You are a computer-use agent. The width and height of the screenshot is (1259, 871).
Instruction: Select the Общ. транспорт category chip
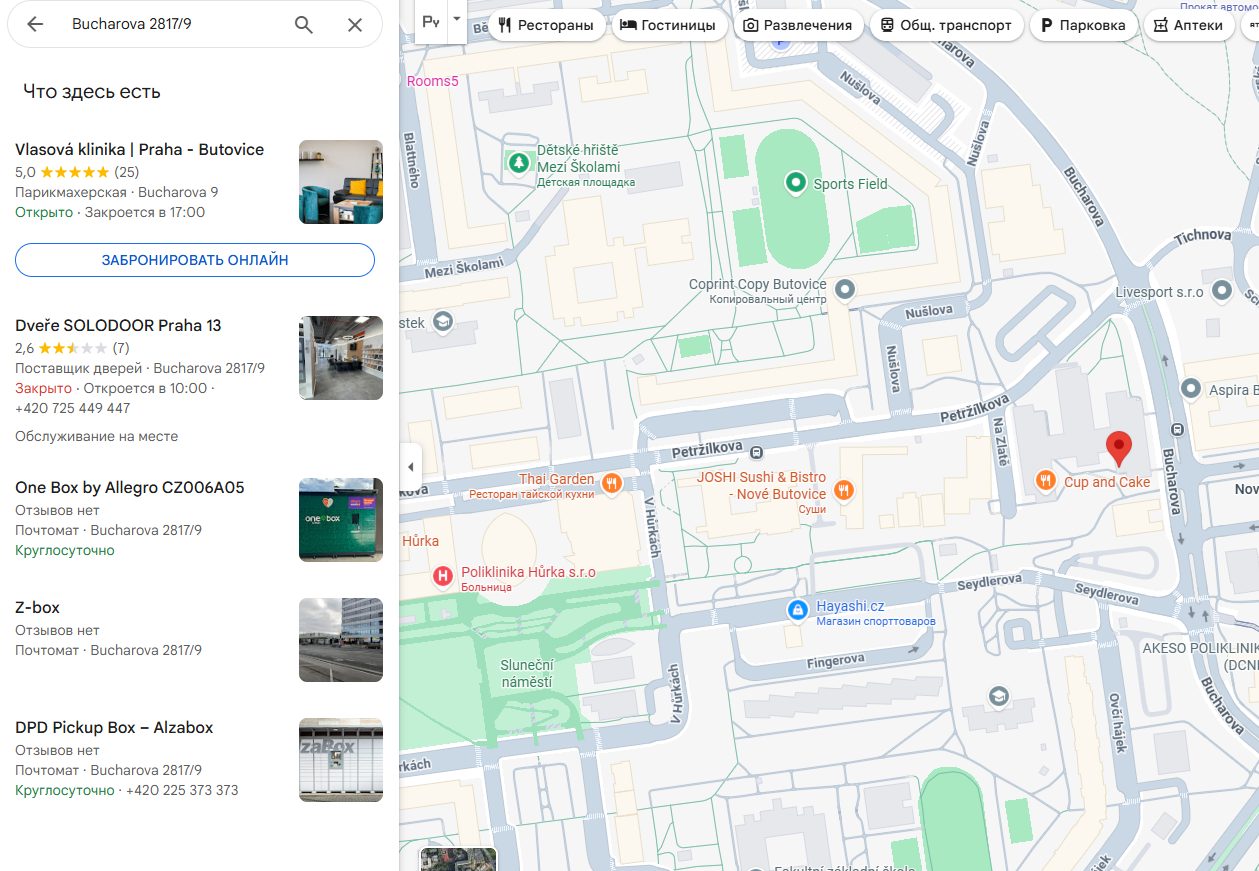tap(946, 25)
